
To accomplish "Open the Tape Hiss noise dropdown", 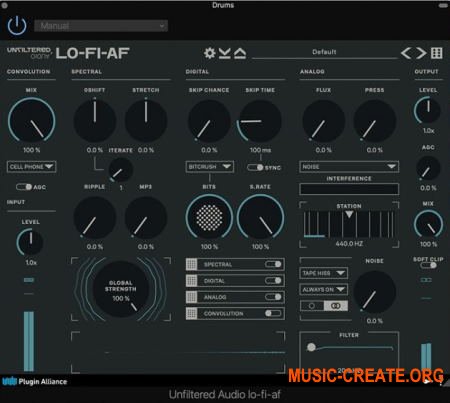I will 324,273.
